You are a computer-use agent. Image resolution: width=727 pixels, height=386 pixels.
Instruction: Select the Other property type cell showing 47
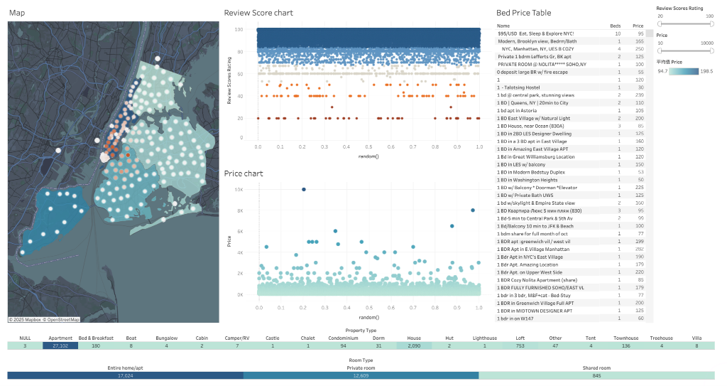pos(555,346)
